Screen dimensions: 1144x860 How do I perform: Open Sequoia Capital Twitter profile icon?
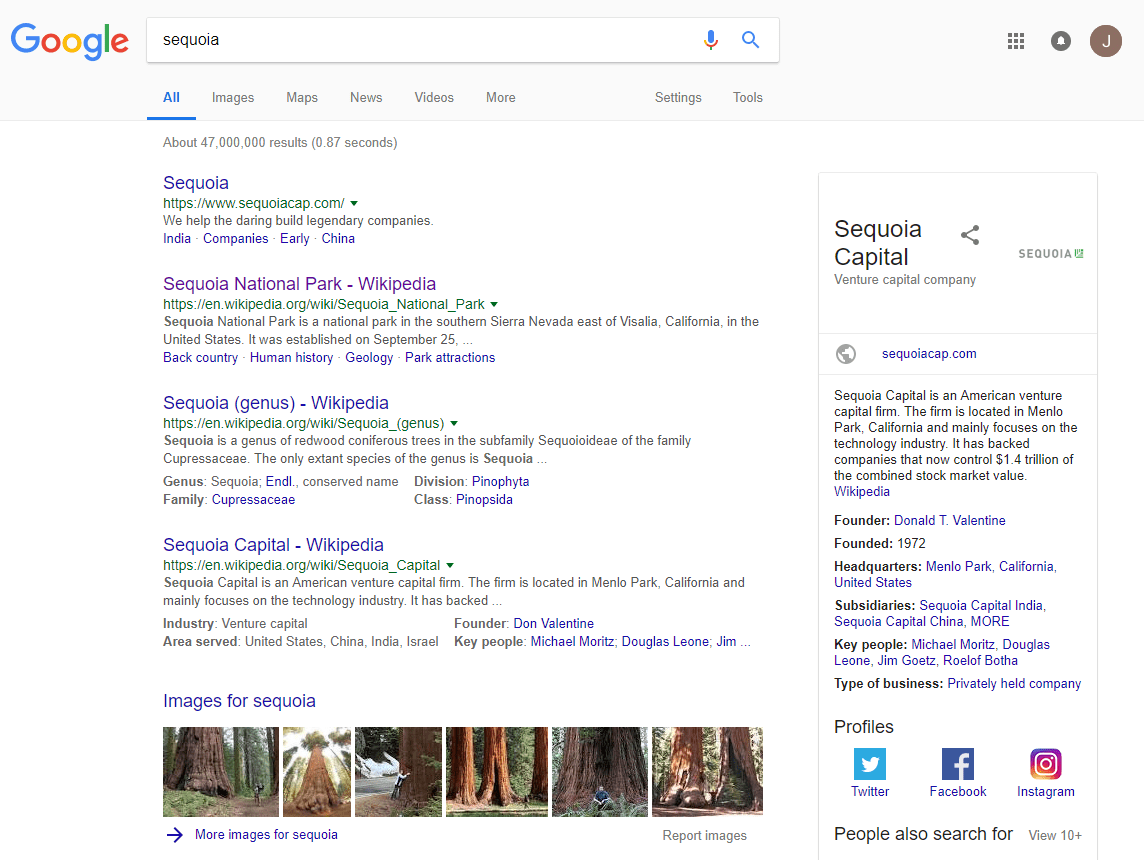point(870,764)
